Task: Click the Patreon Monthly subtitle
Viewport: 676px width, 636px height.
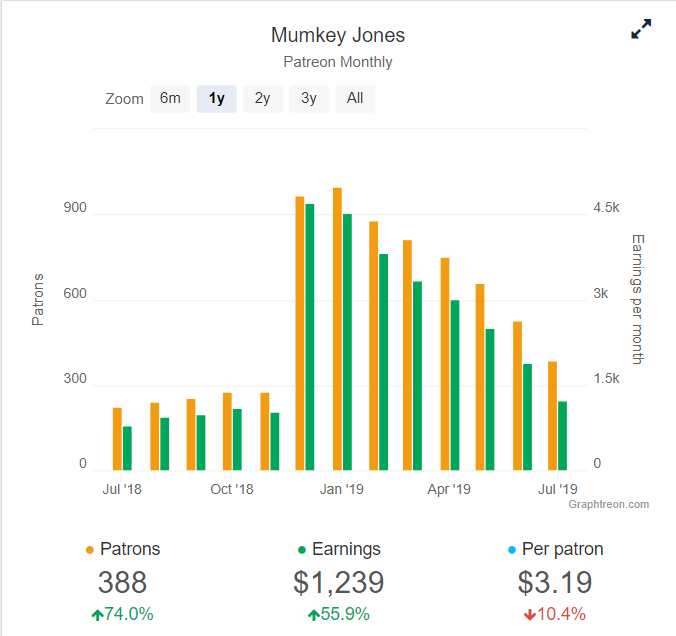Action: 338,62
